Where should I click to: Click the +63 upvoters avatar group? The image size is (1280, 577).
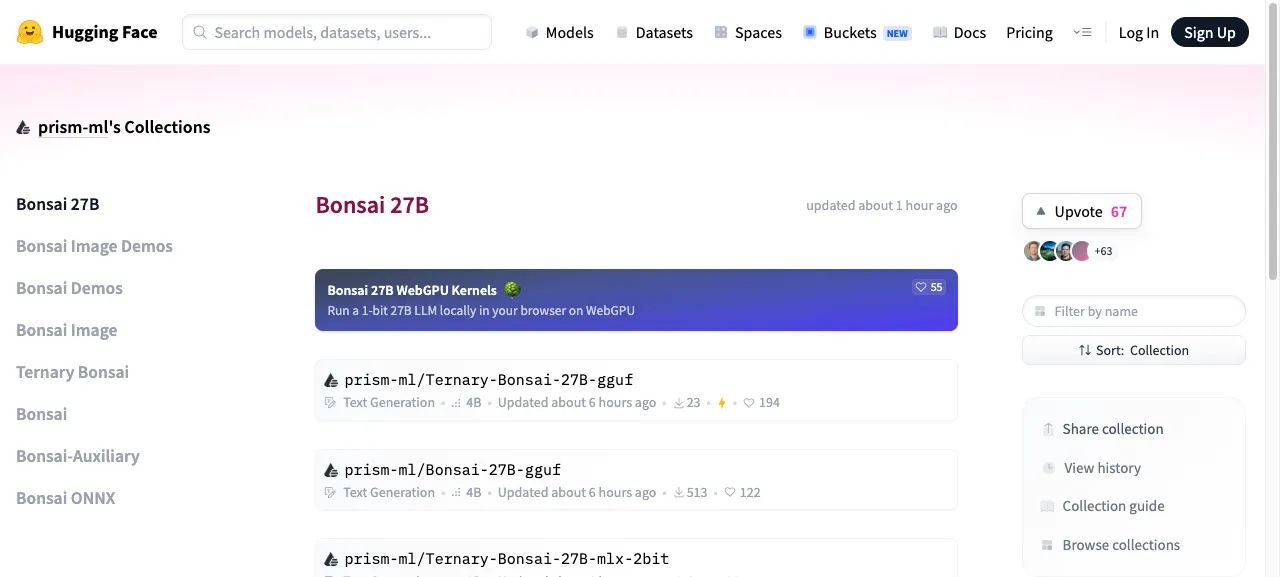tap(1068, 251)
